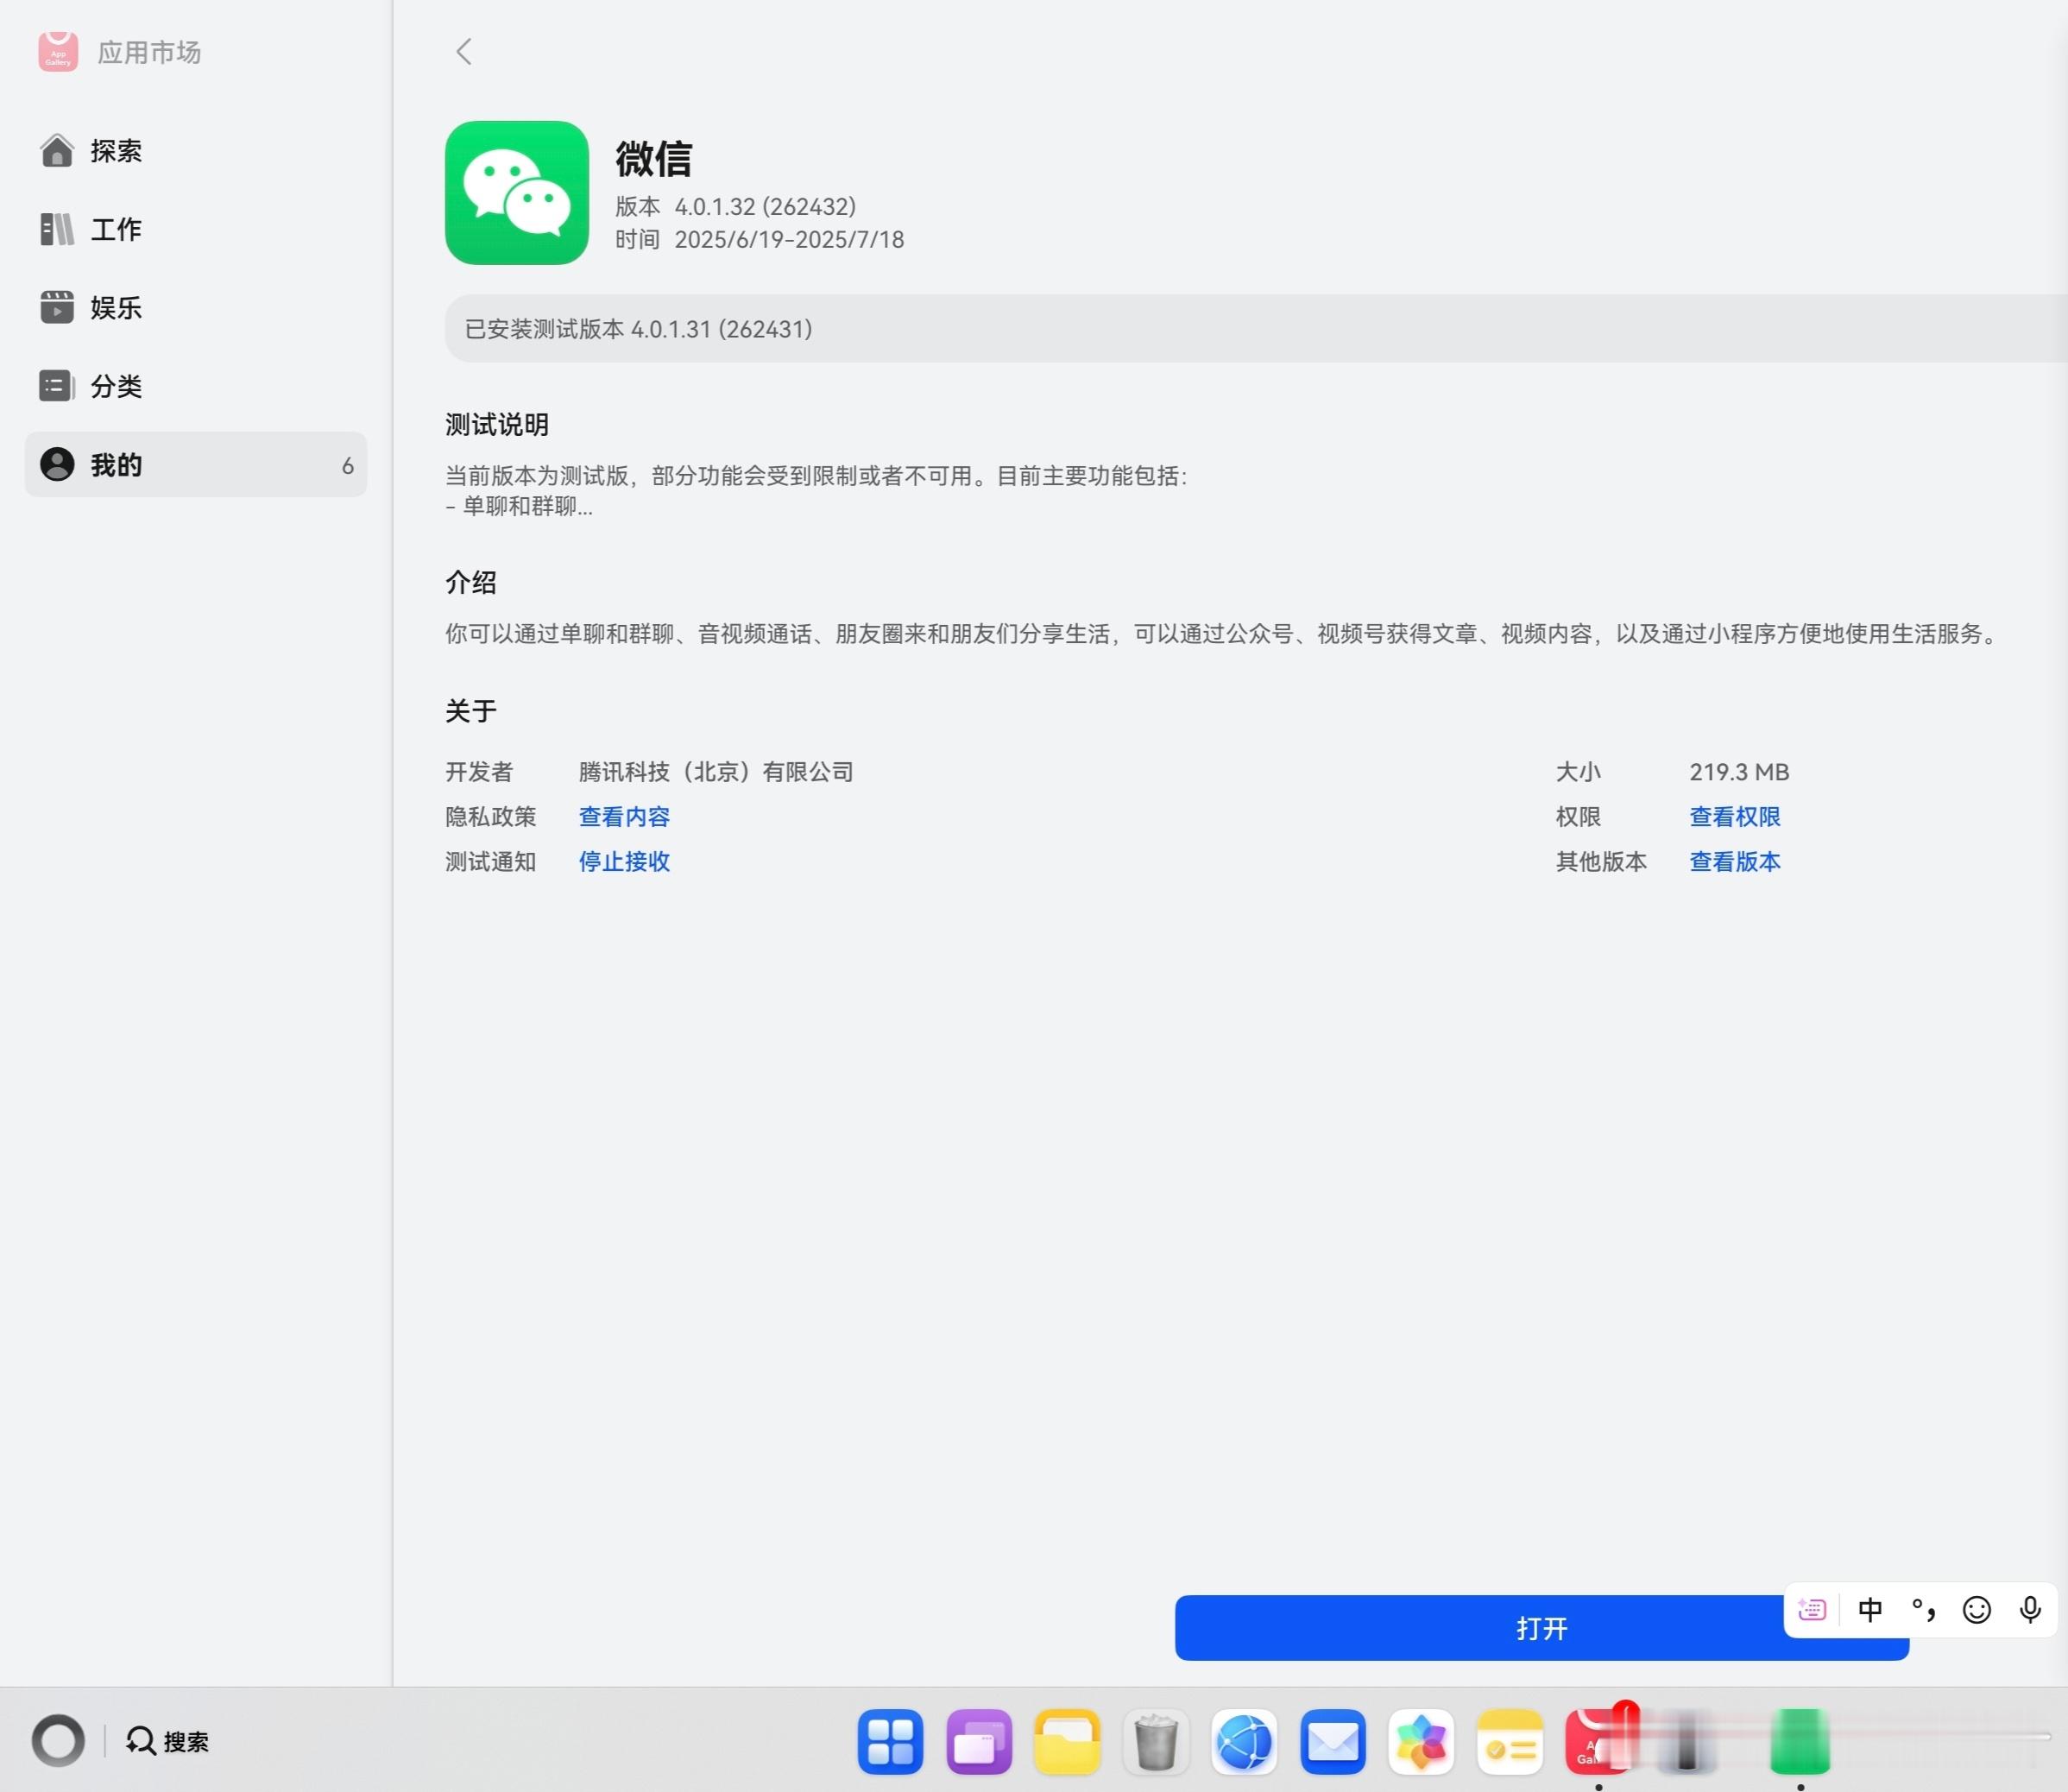2068x1792 pixels.
Task: Click the microphone voice input icon
Action: coord(2030,1610)
